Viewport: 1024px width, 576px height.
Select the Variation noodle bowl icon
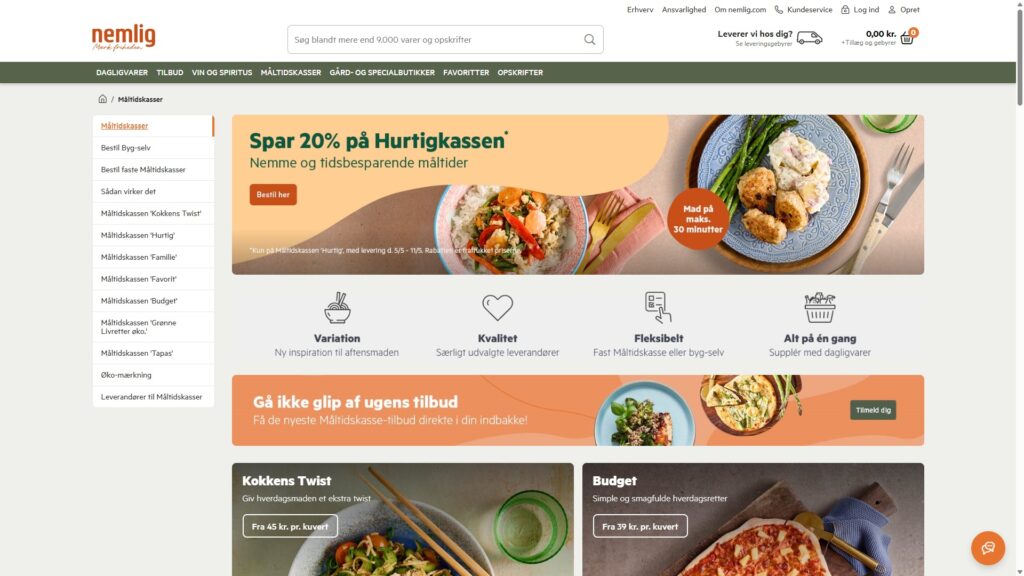pos(337,308)
